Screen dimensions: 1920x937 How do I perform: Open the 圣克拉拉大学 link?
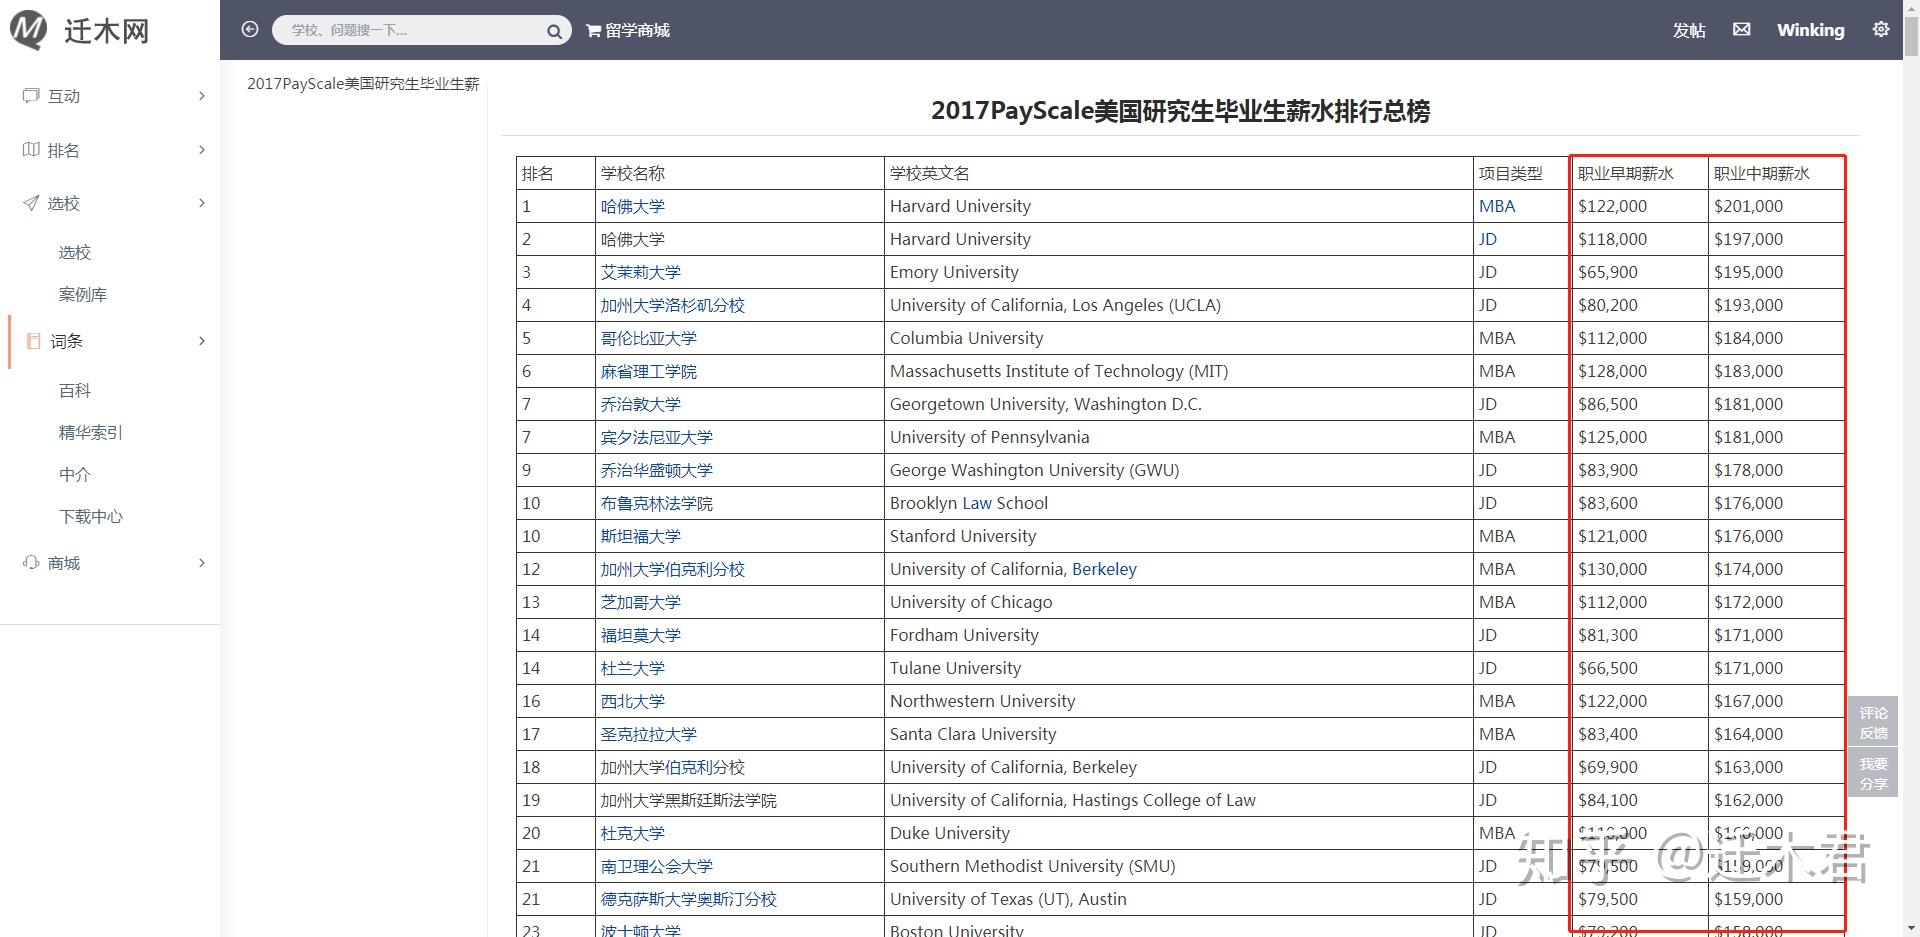click(x=648, y=735)
